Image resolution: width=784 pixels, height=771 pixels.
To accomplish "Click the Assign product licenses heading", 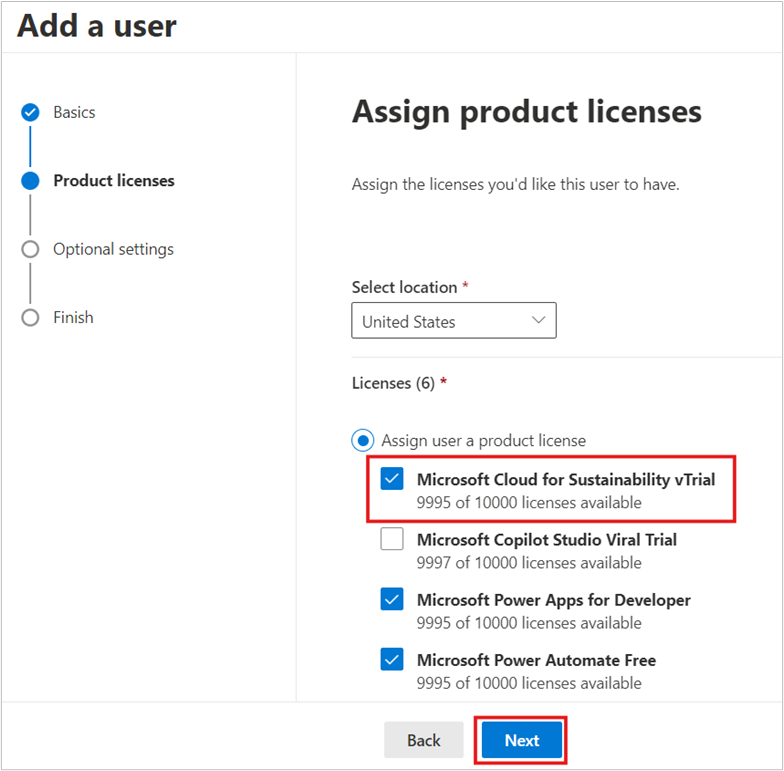I will click(x=527, y=112).
